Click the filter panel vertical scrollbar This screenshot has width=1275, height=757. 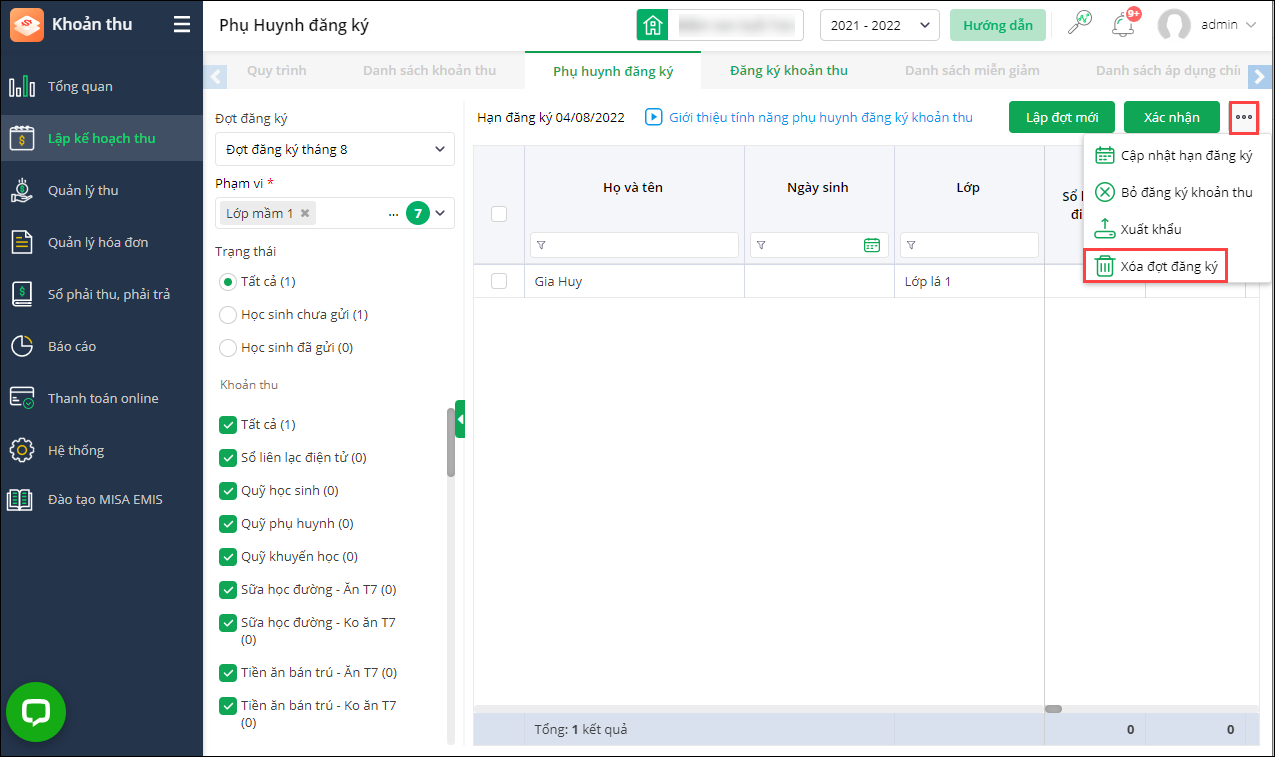click(x=451, y=440)
